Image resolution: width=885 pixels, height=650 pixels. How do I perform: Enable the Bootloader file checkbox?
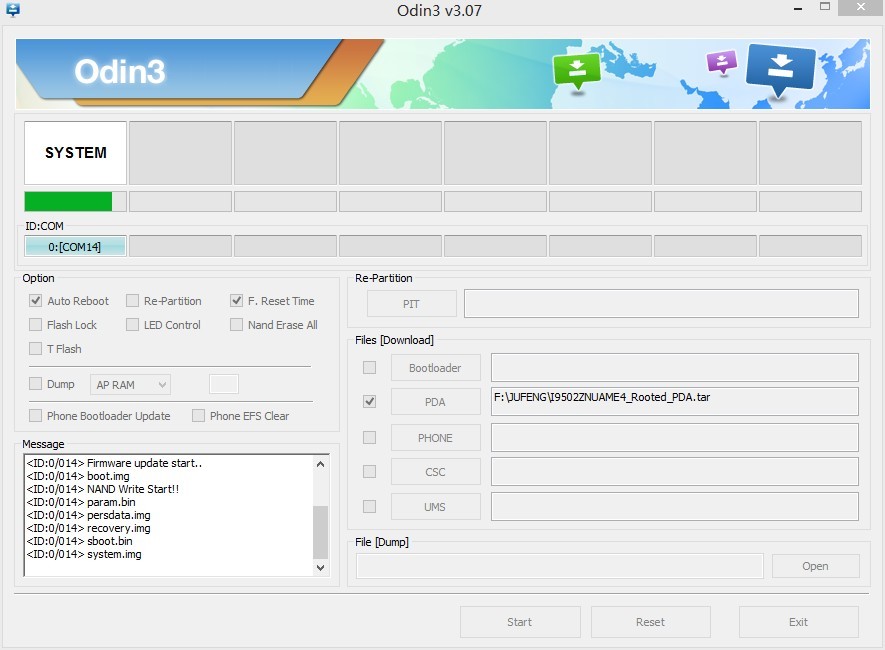[x=369, y=367]
